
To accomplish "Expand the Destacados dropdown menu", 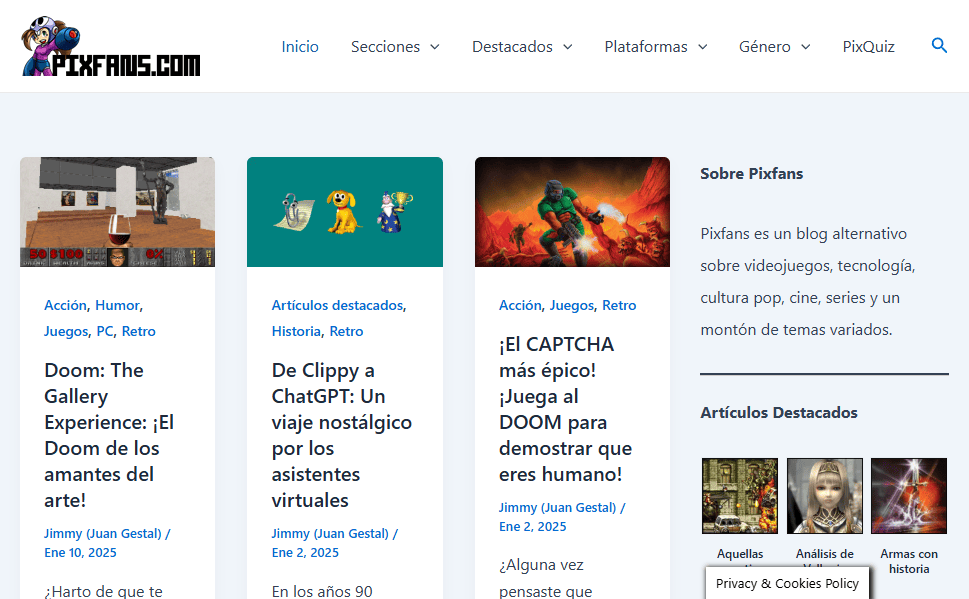I will click(x=522, y=47).
